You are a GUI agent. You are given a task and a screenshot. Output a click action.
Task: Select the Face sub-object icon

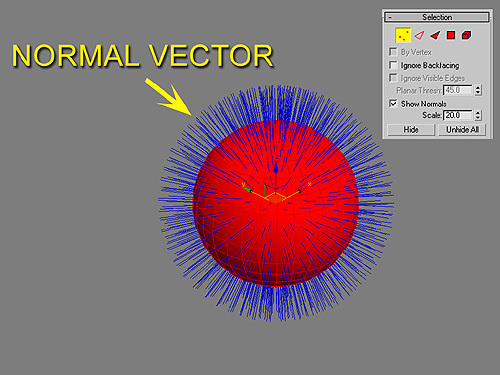(435, 35)
